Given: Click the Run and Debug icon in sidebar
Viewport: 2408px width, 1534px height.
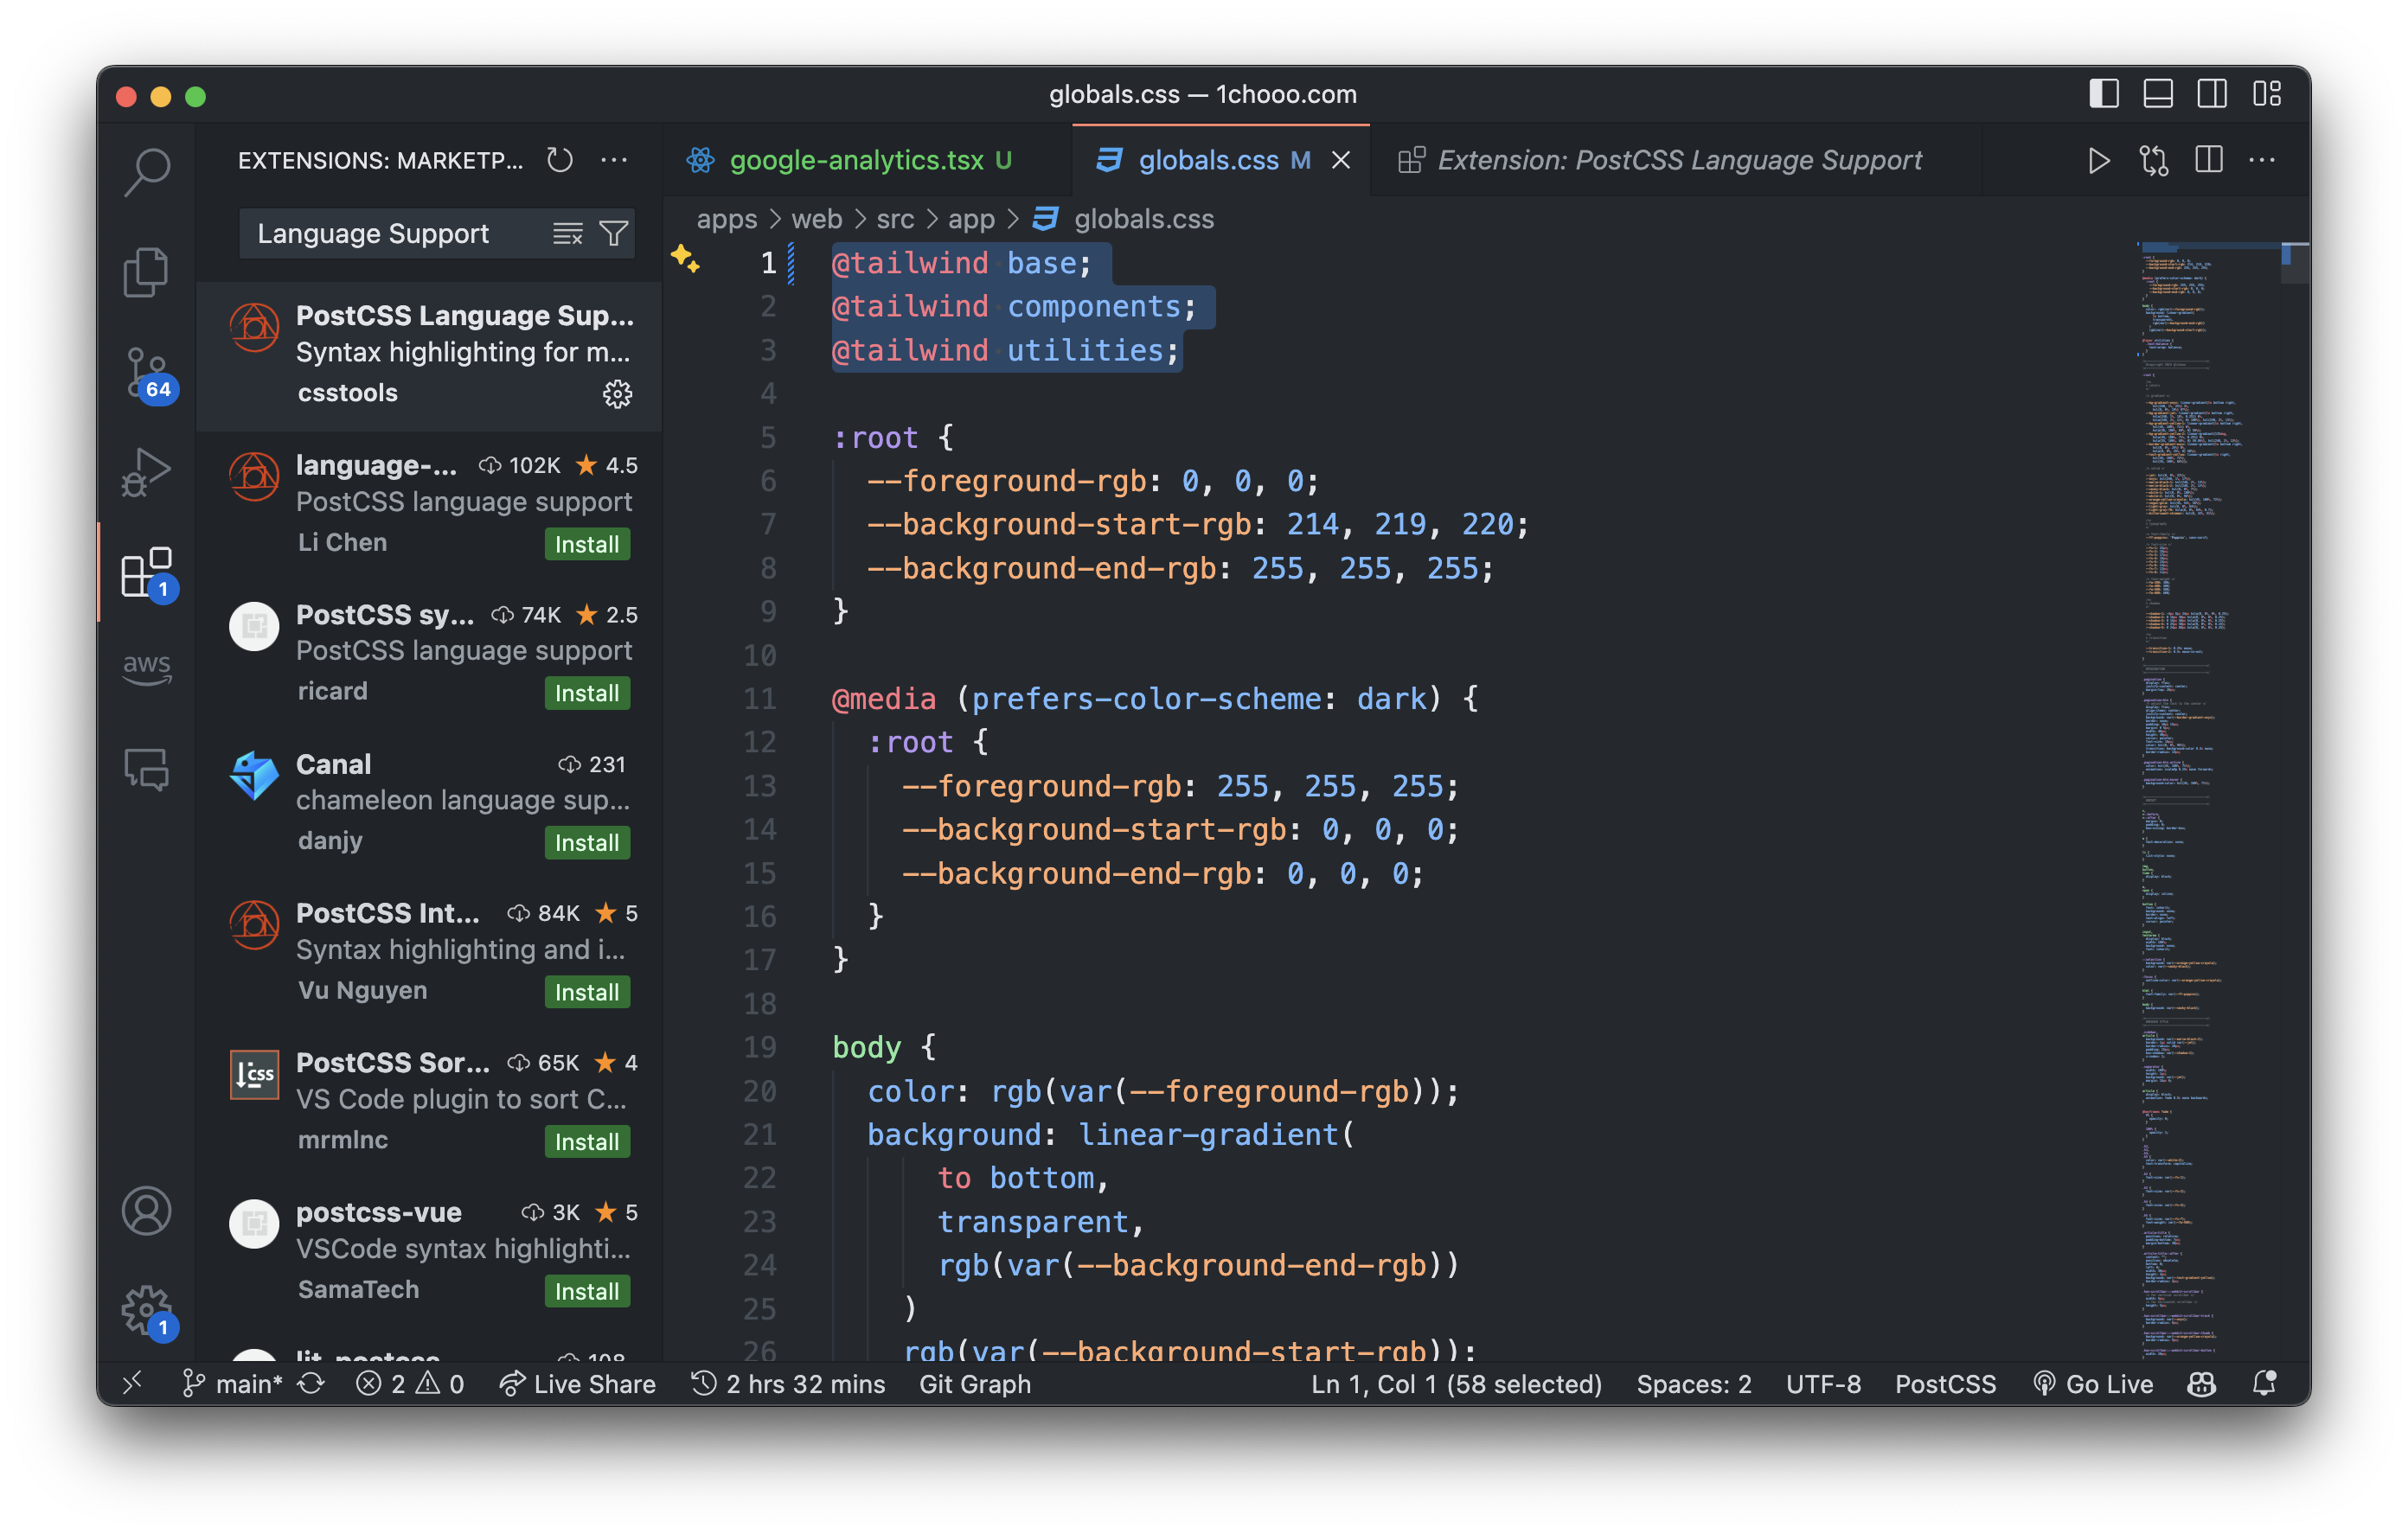Looking at the screenshot, I should tap(147, 470).
